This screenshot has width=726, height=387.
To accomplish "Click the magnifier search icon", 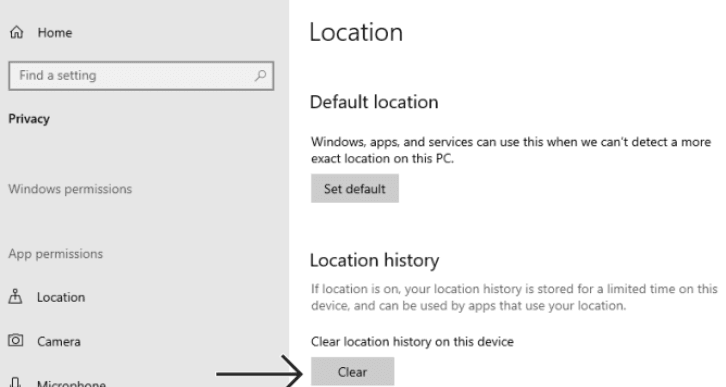I will 261,75.
